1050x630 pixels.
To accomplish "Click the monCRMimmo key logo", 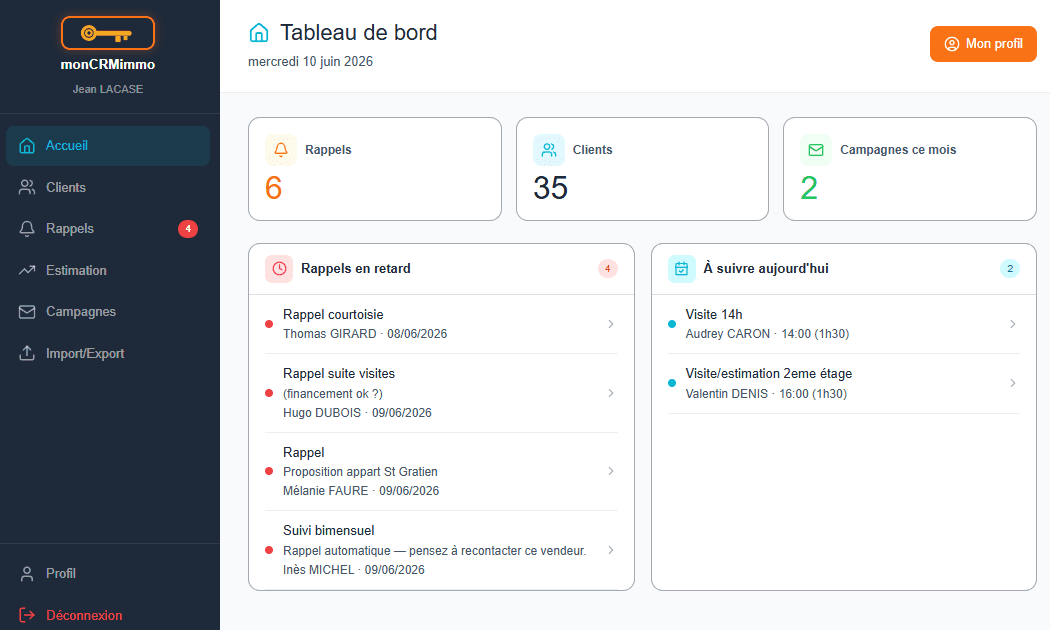I will point(108,33).
